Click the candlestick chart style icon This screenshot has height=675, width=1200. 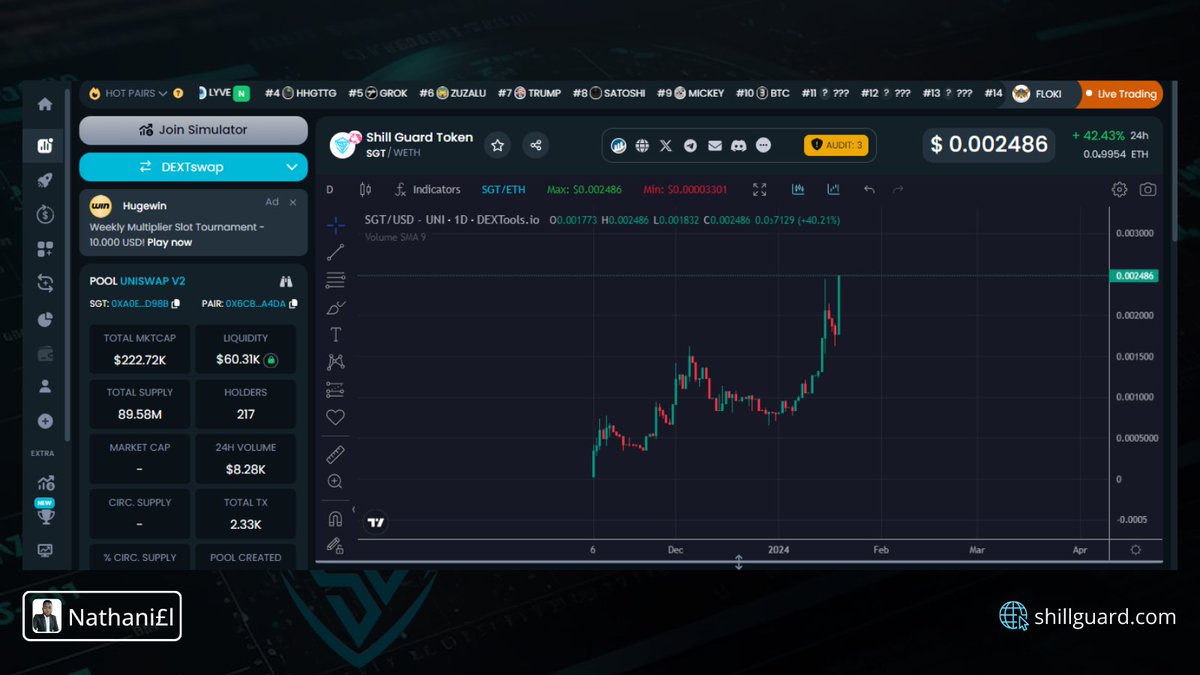pyautogui.click(x=364, y=189)
